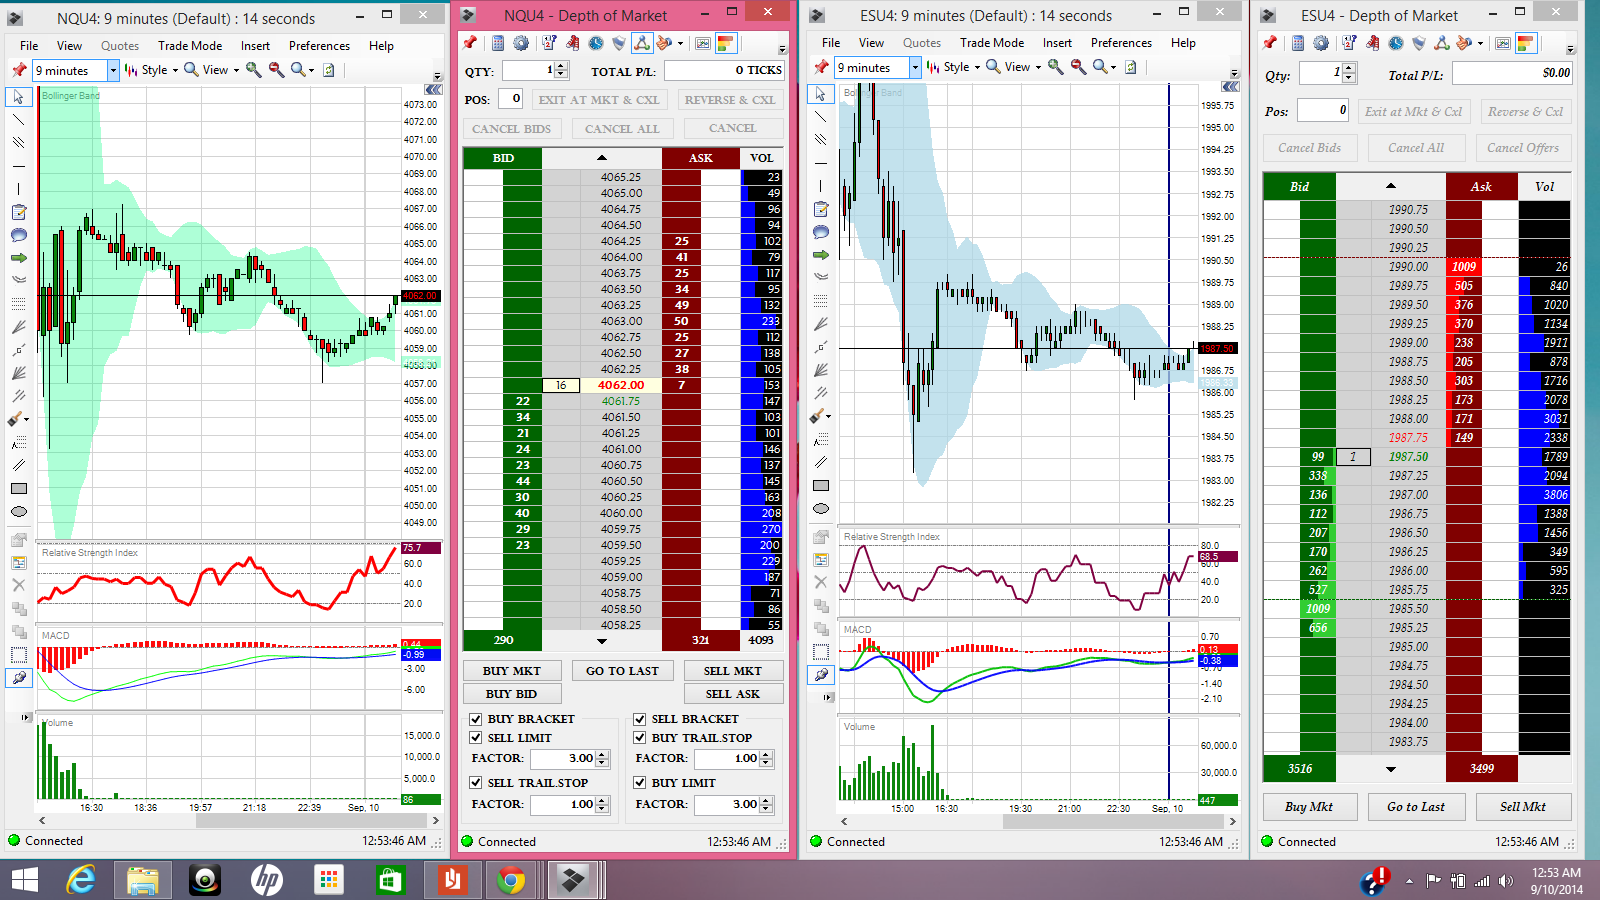Open the Preferences menu in the ESU4 chart
Viewport: 1600px width, 900px height.
point(1121,43)
